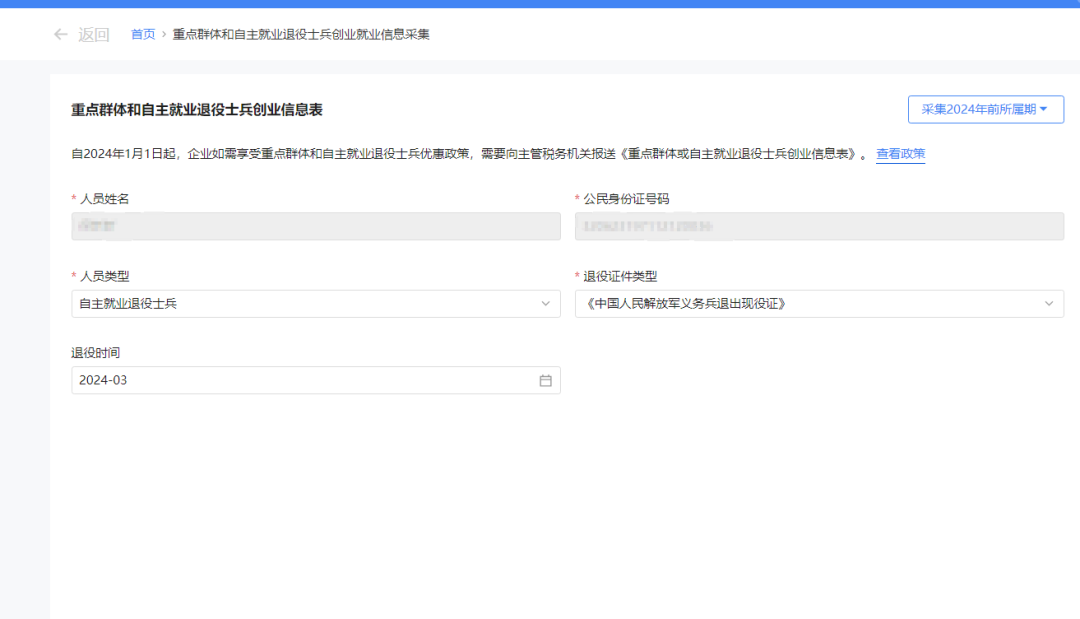Click the 公民身份证号码 input field
Screen dimensions: 1080x619
point(820,227)
